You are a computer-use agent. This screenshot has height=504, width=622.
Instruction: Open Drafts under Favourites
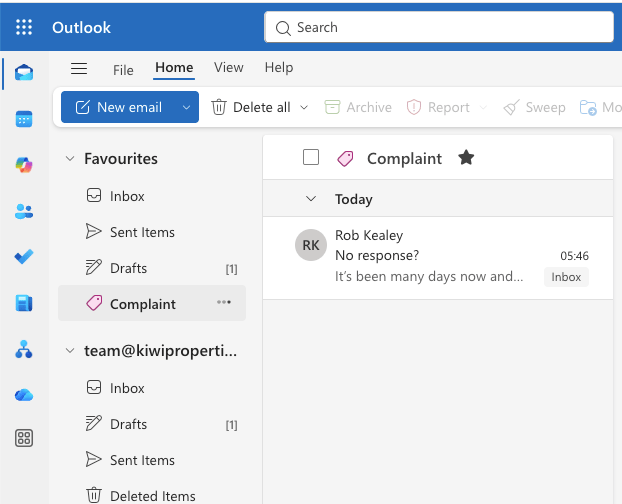point(152,268)
